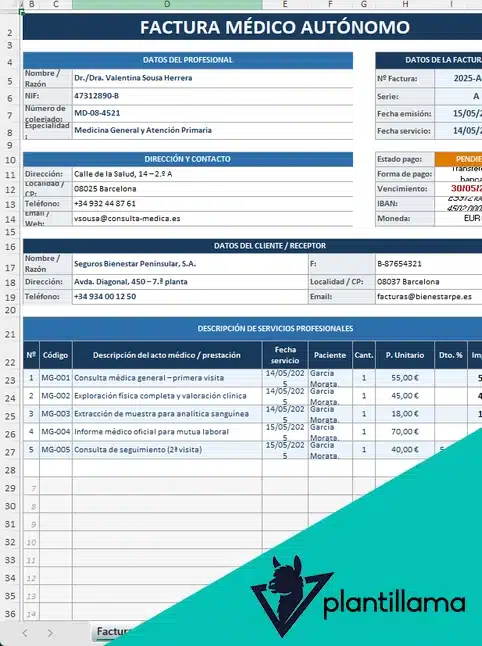Click the select-all corner of the grid

pos(10,5)
